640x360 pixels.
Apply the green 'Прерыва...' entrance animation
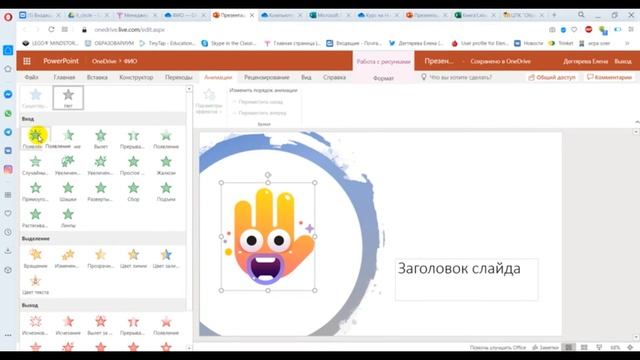pos(133,139)
